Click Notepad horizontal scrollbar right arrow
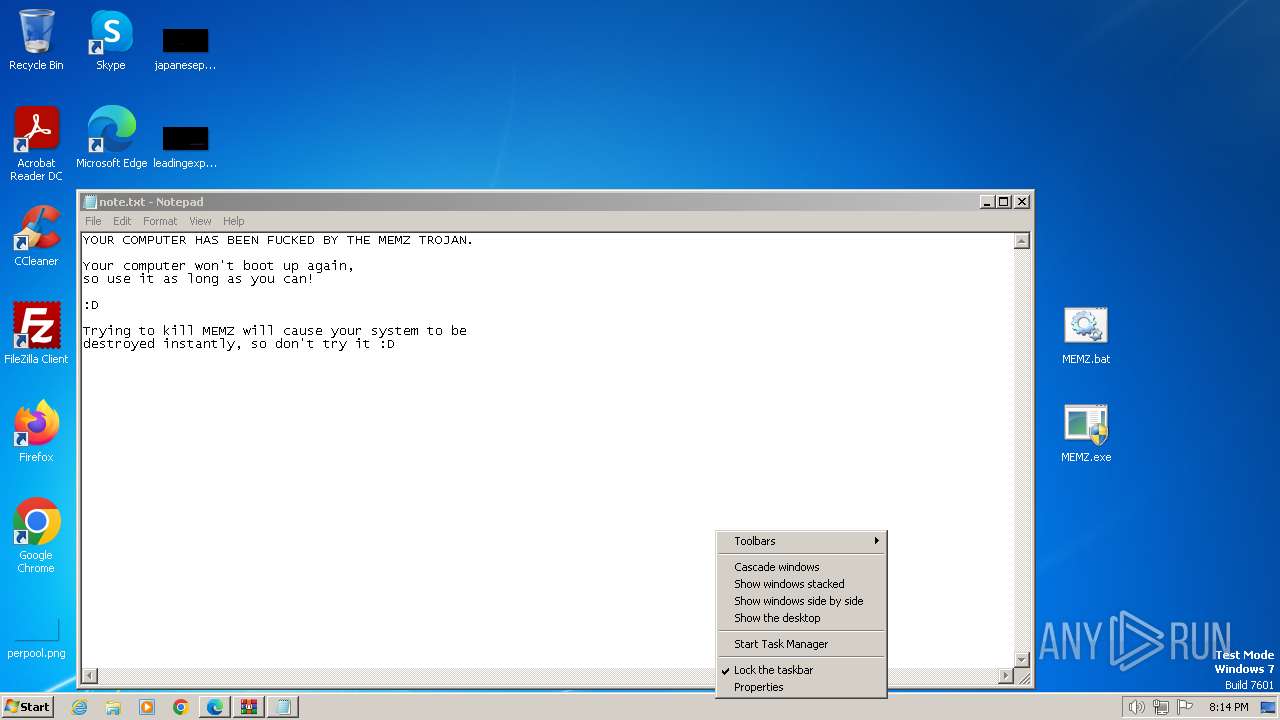Viewport: 1280px width, 720px height. coord(1005,676)
